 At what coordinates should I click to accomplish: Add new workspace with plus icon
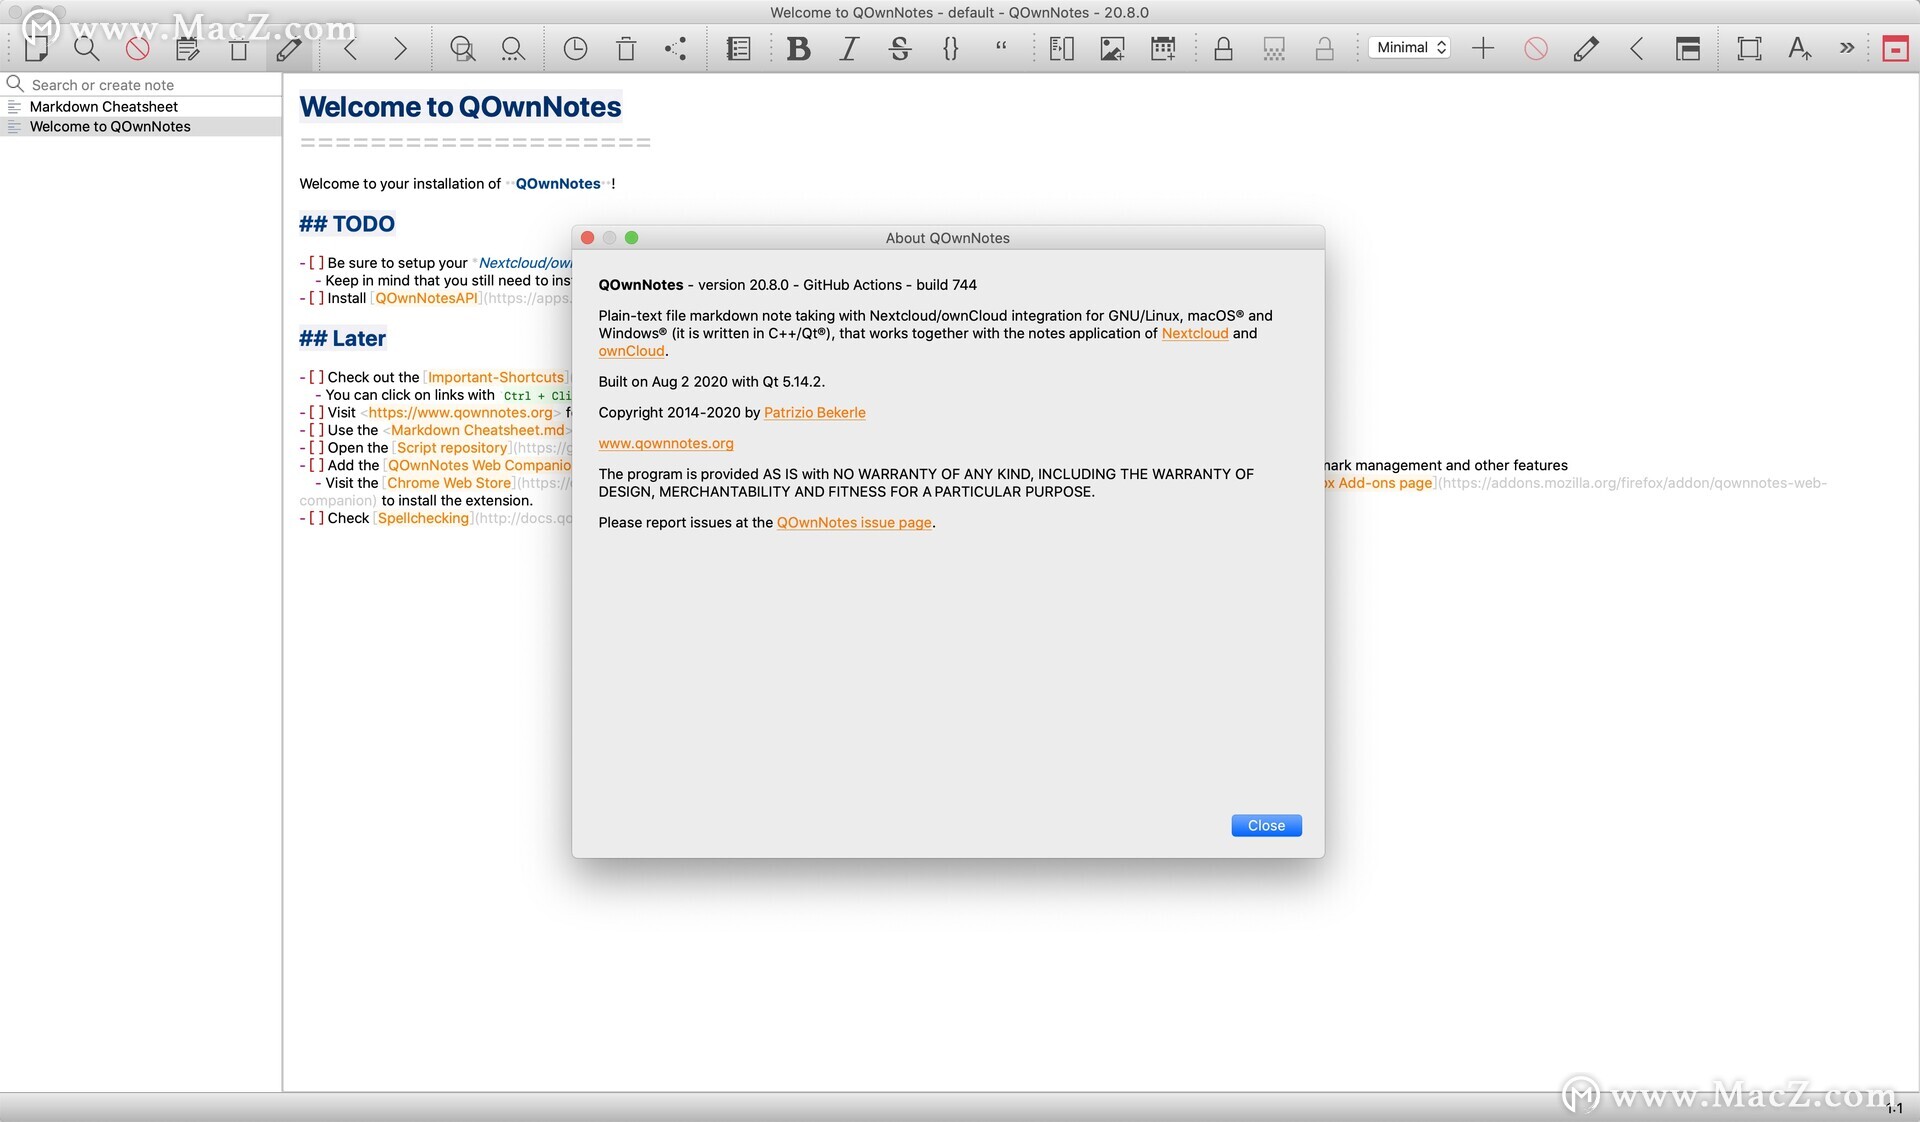coord(1484,48)
